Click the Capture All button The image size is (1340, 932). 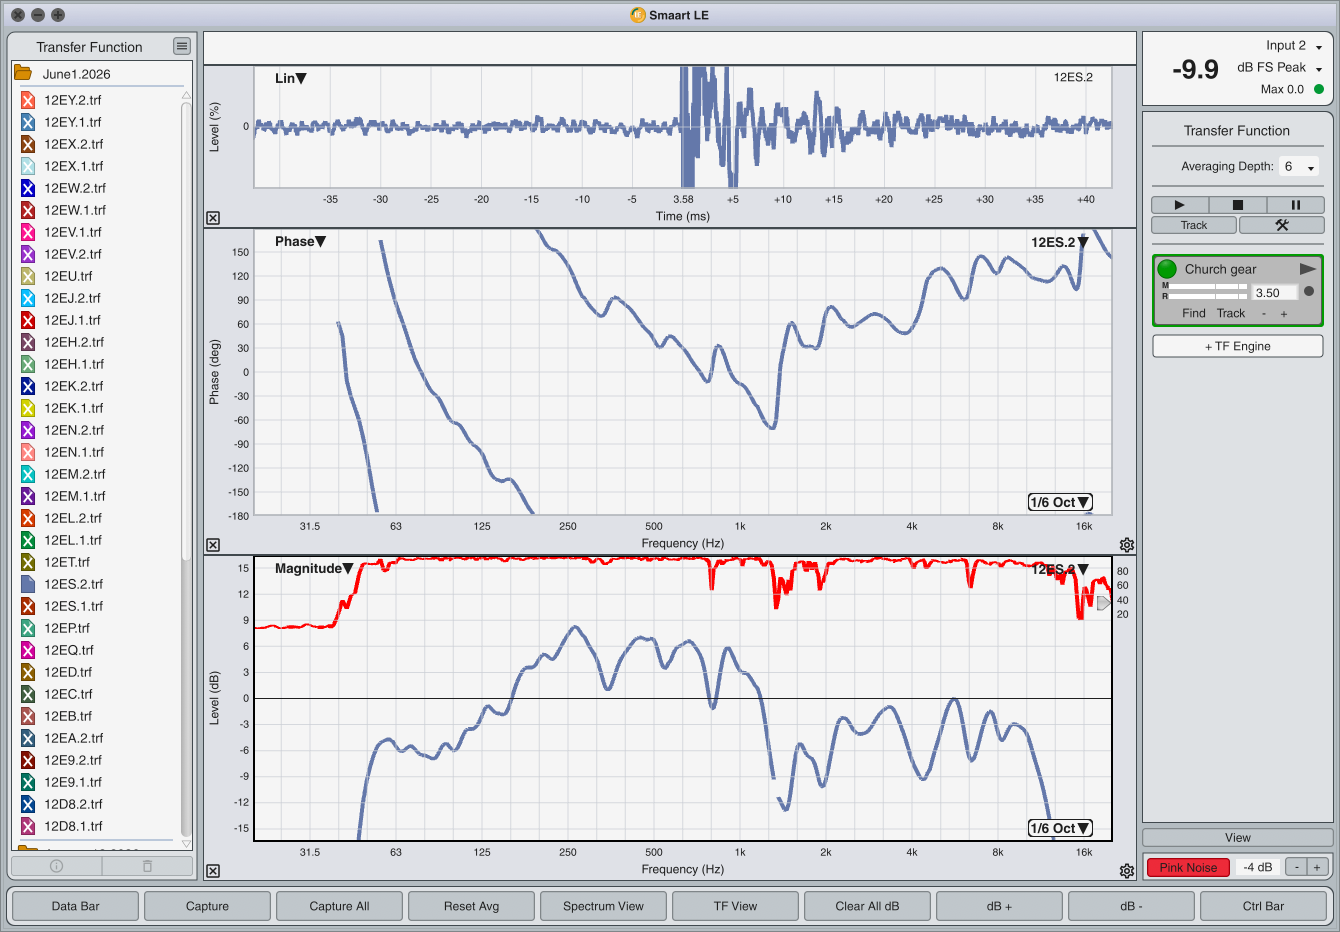pos(339,906)
